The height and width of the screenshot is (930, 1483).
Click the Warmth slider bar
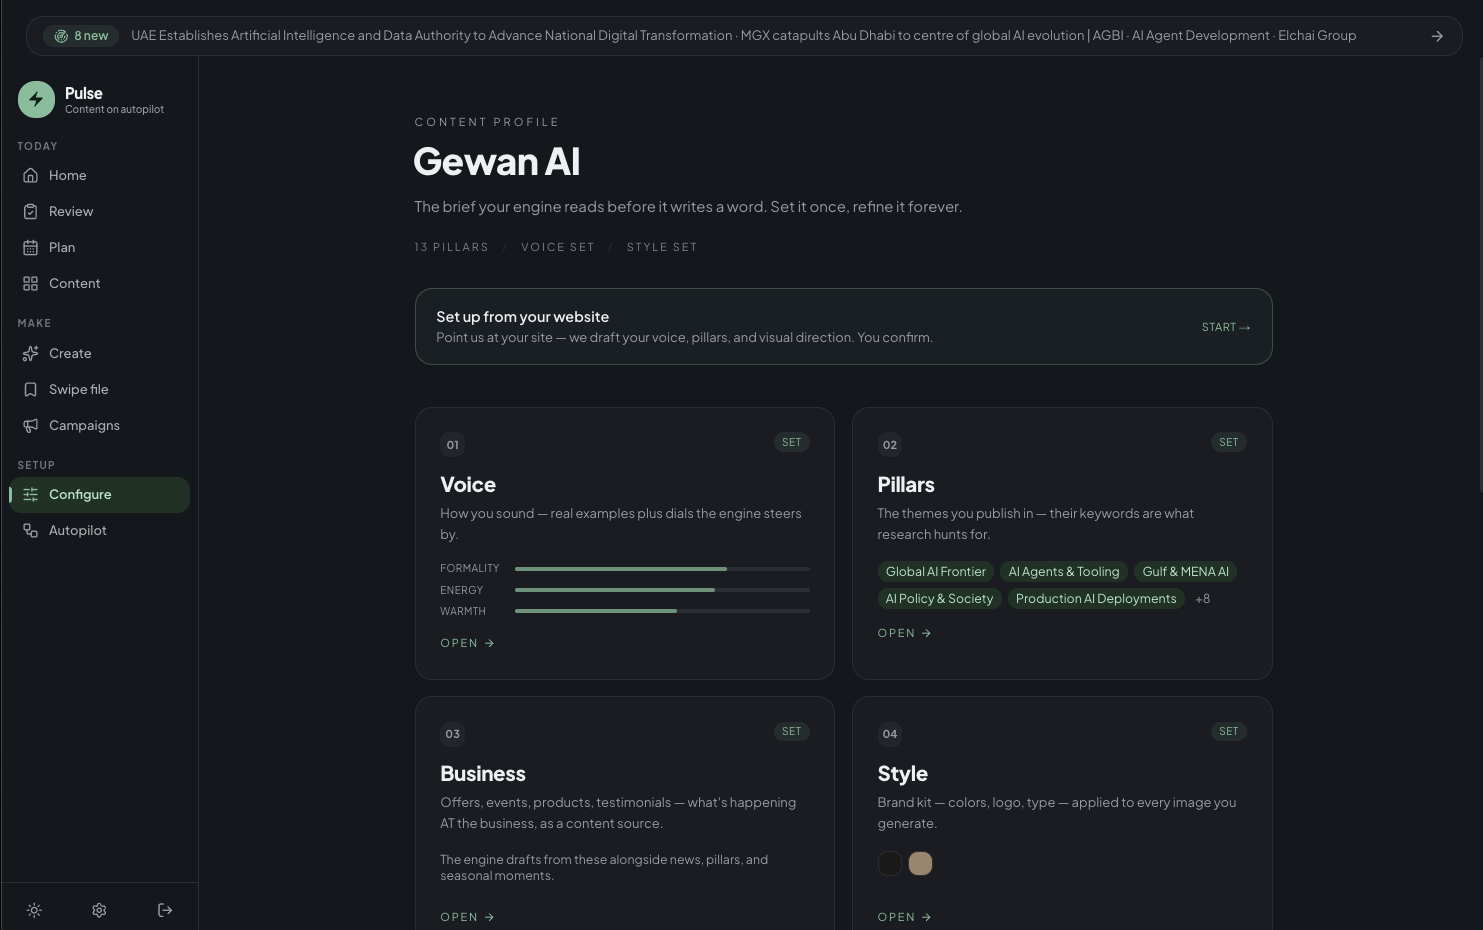coord(662,611)
